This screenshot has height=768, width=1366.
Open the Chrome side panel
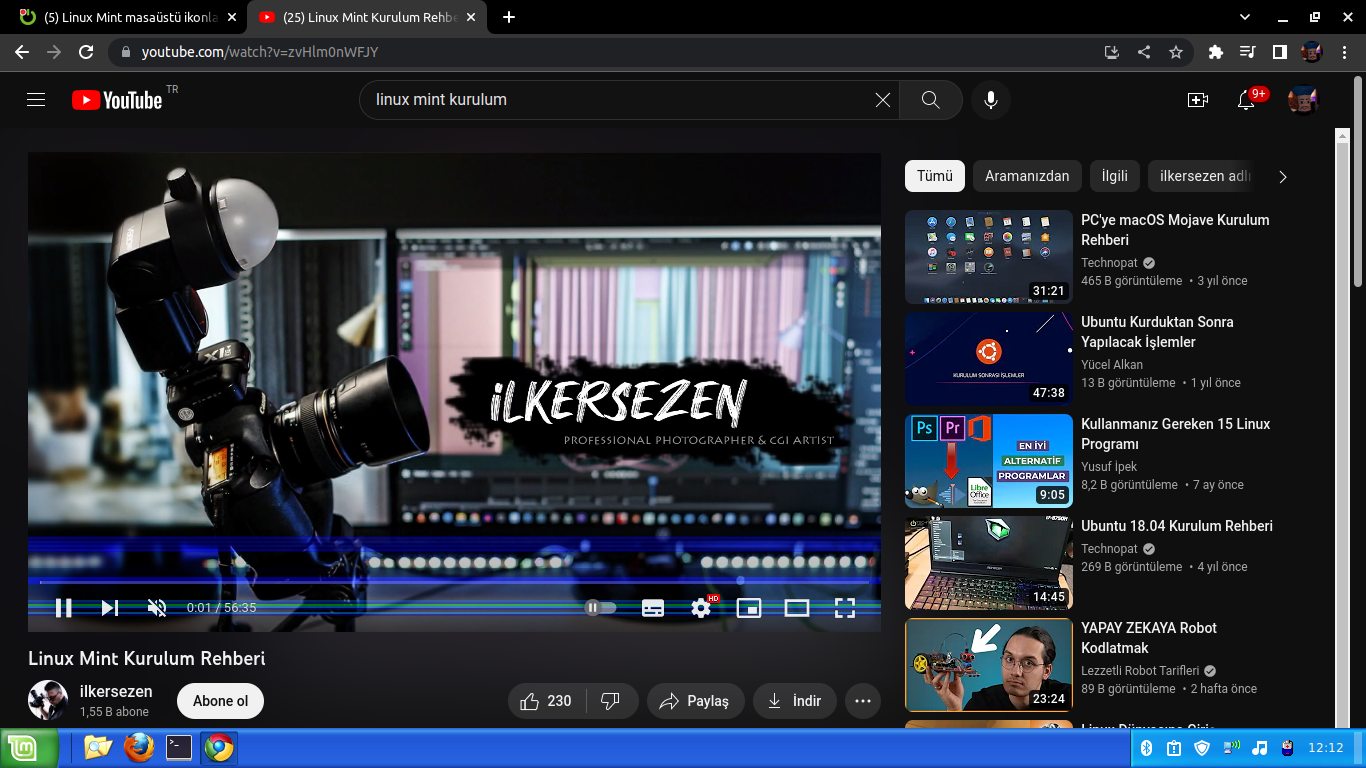tap(1279, 52)
